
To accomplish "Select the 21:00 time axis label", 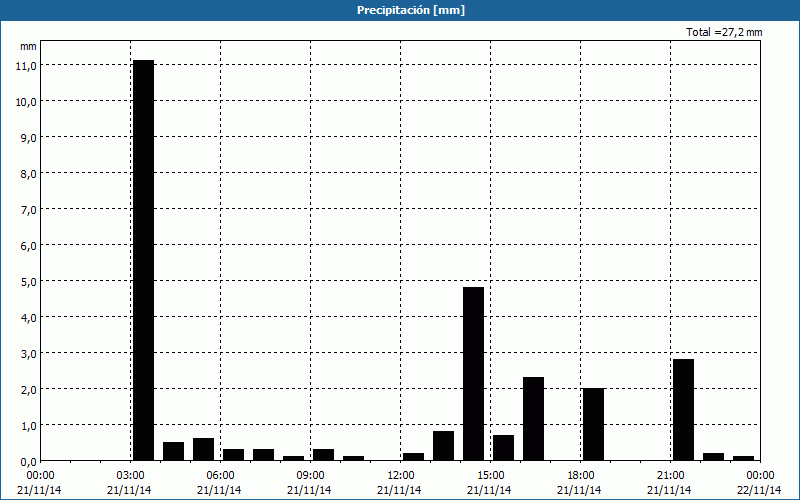I will coord(670,475).
